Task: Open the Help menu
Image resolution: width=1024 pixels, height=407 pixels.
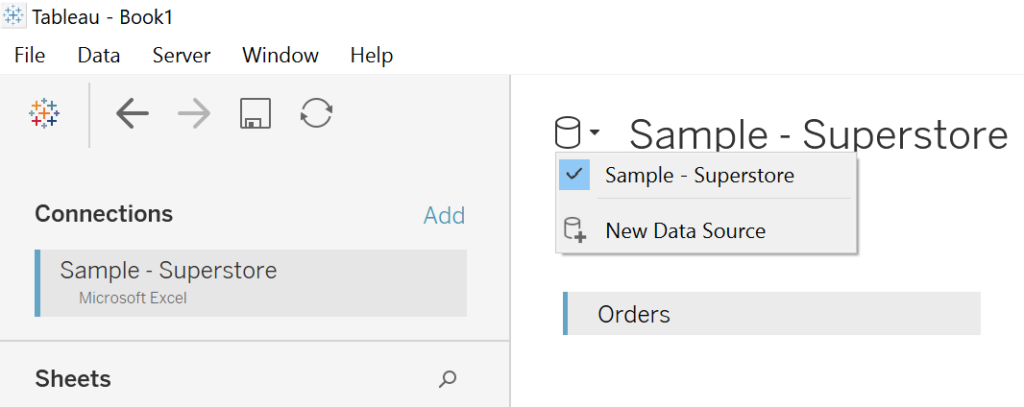Action: (x=371, y=56)
